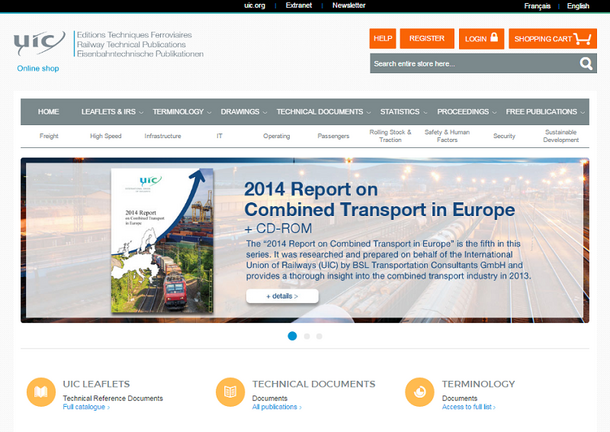The width and height of the screenshot is (610, 432).
Task: Expand the Terminology dropdown arrow
Action: (209, 112)
